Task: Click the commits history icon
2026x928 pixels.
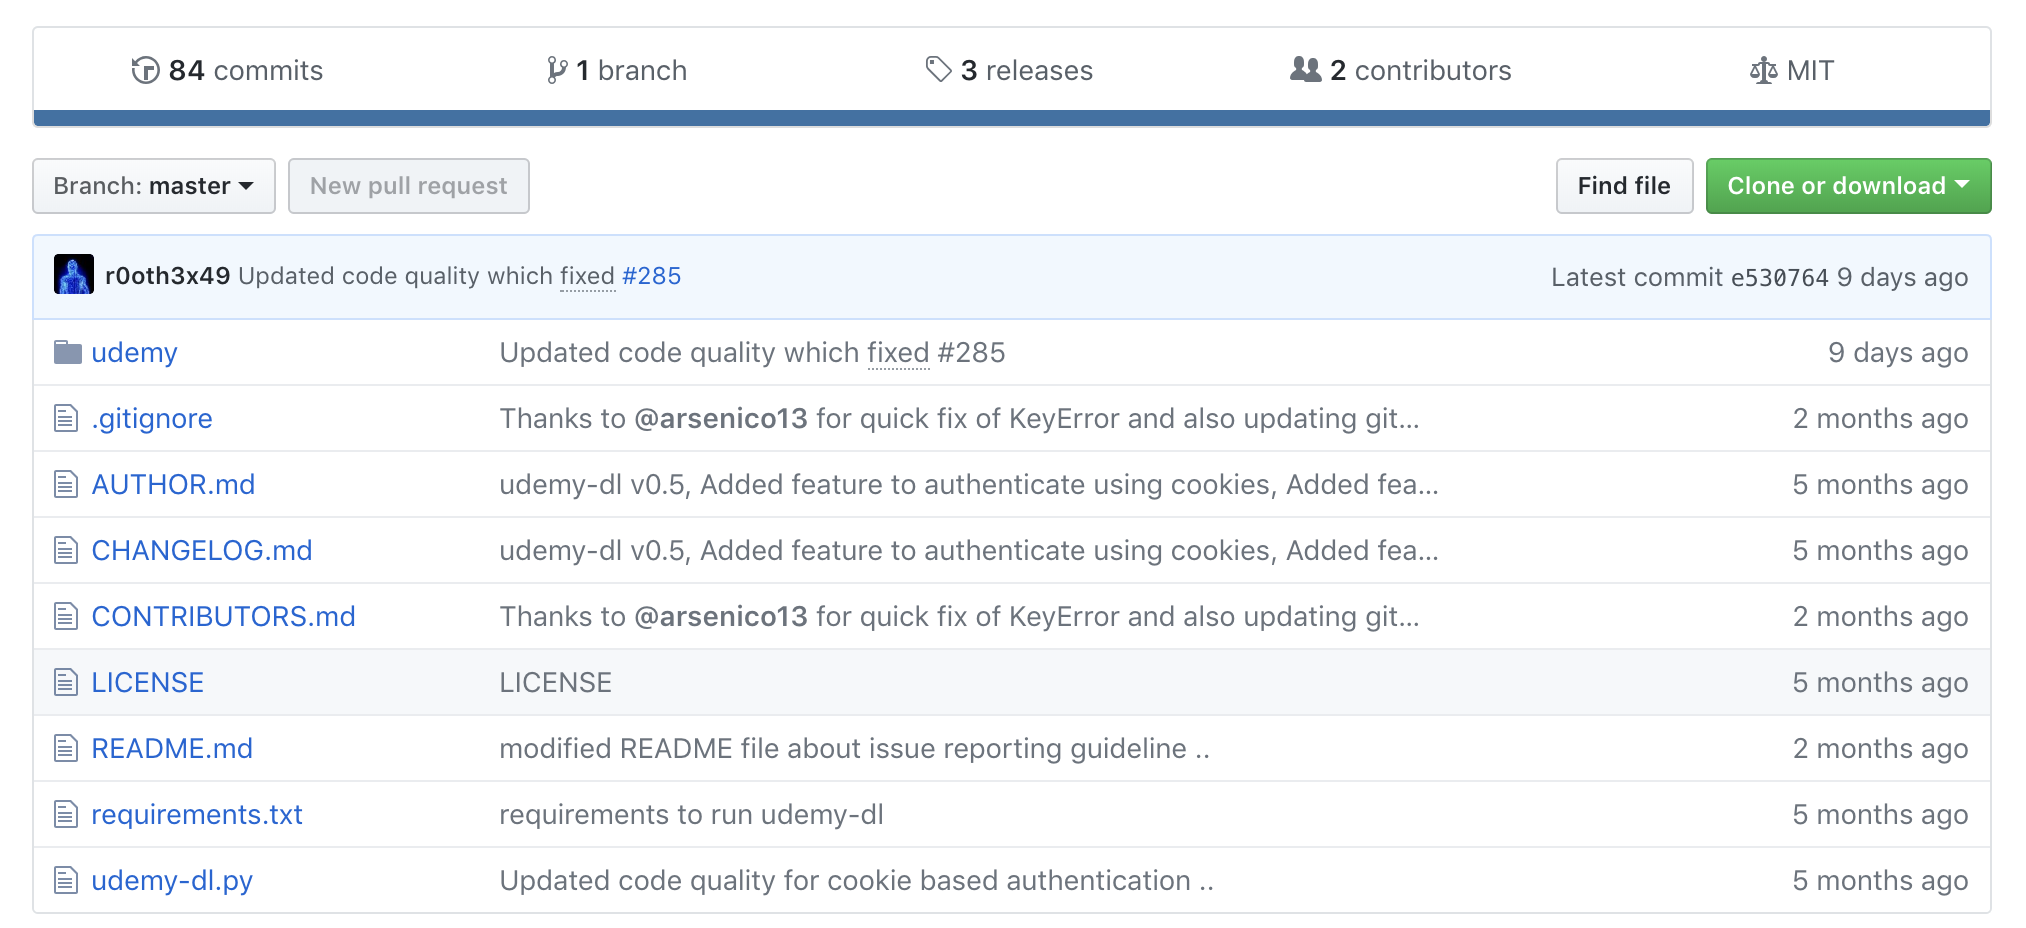Action: pyautogui.click(x=145, y=70)
